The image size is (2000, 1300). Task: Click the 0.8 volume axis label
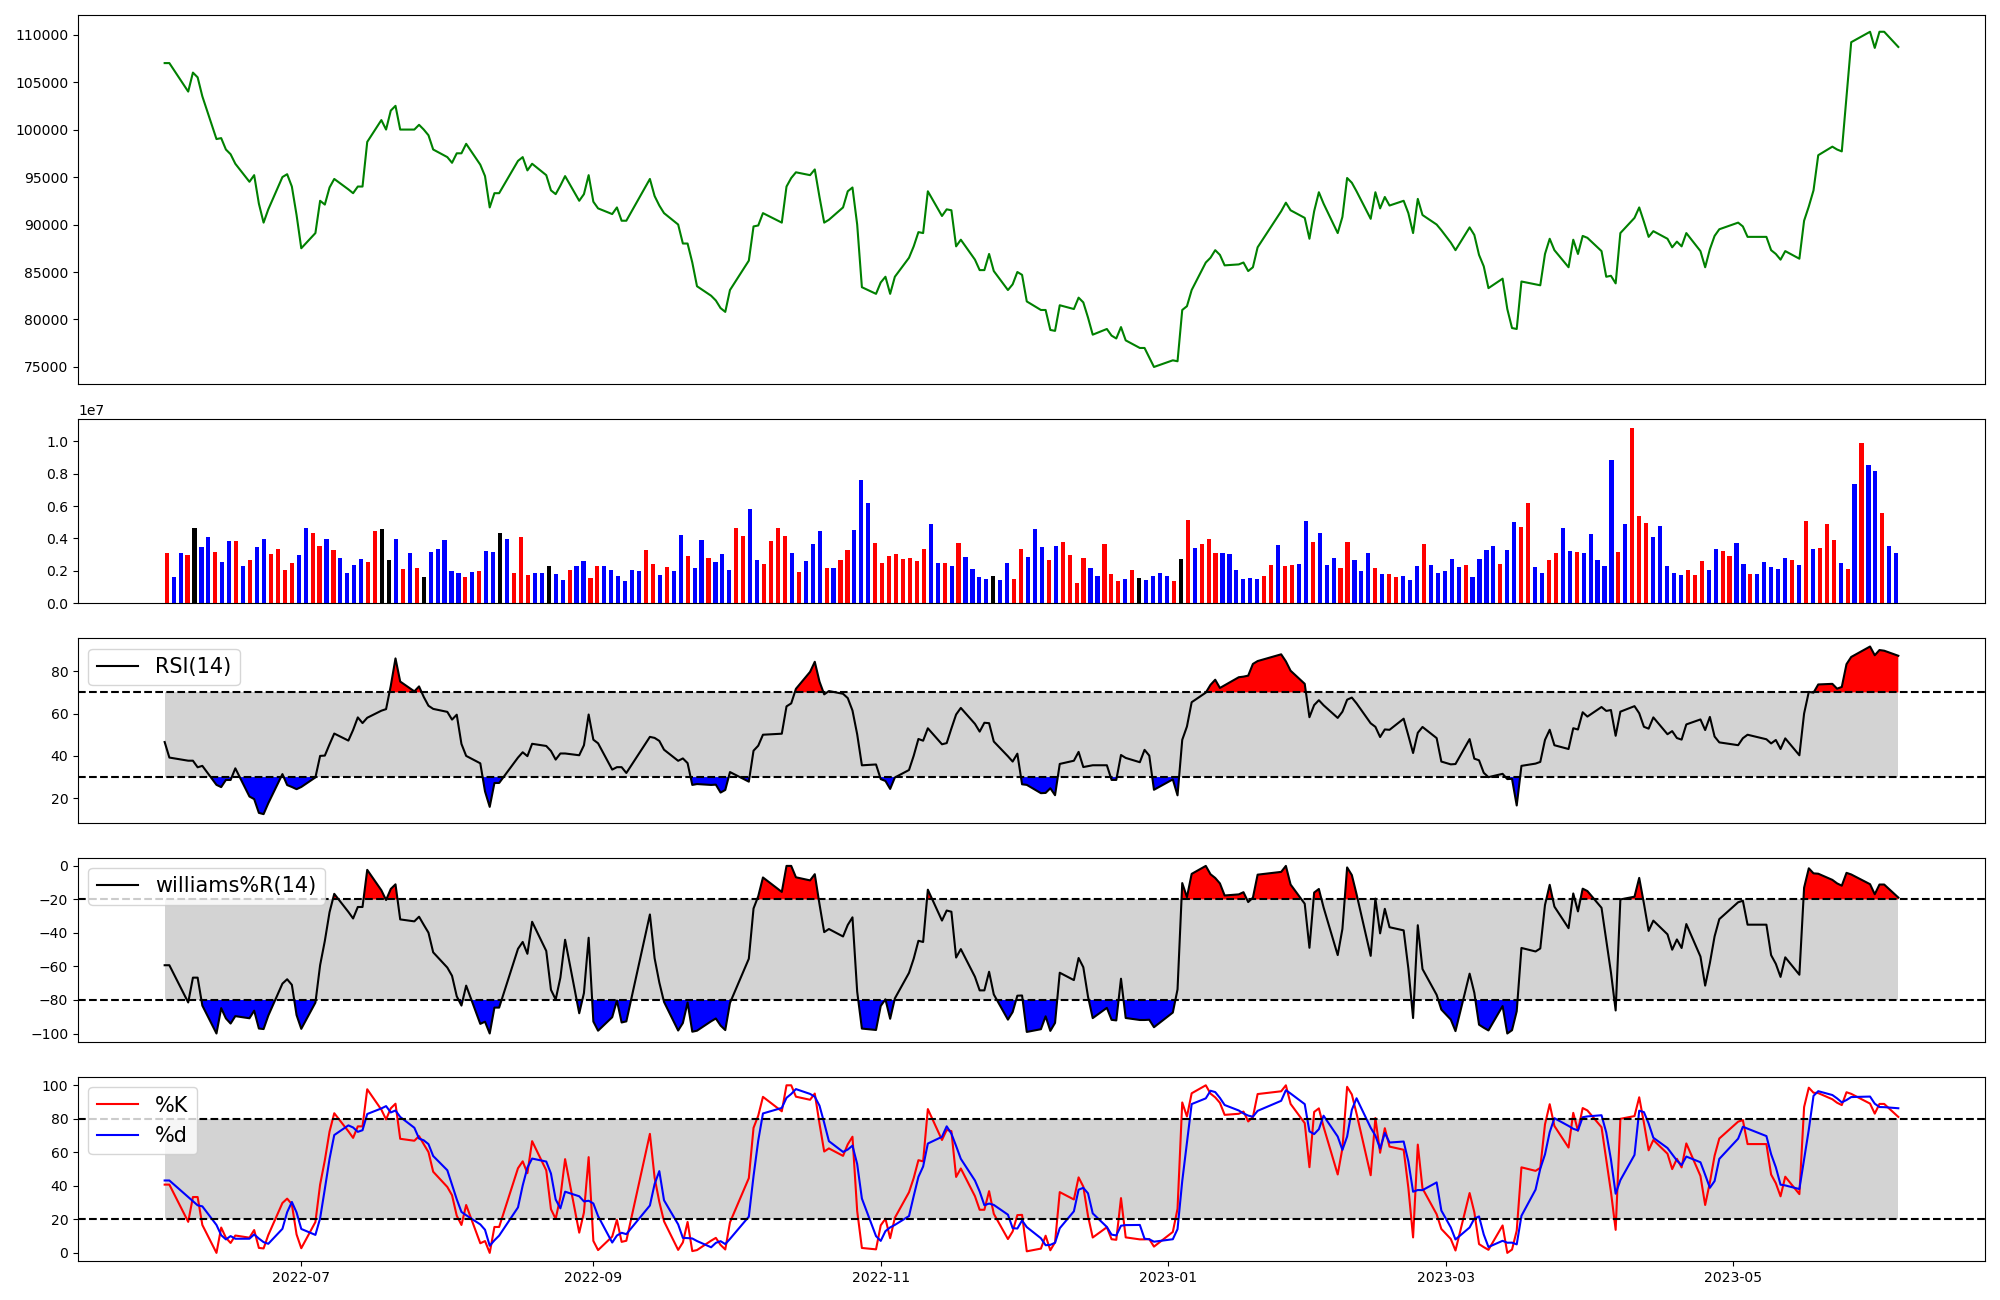[57, 474]
